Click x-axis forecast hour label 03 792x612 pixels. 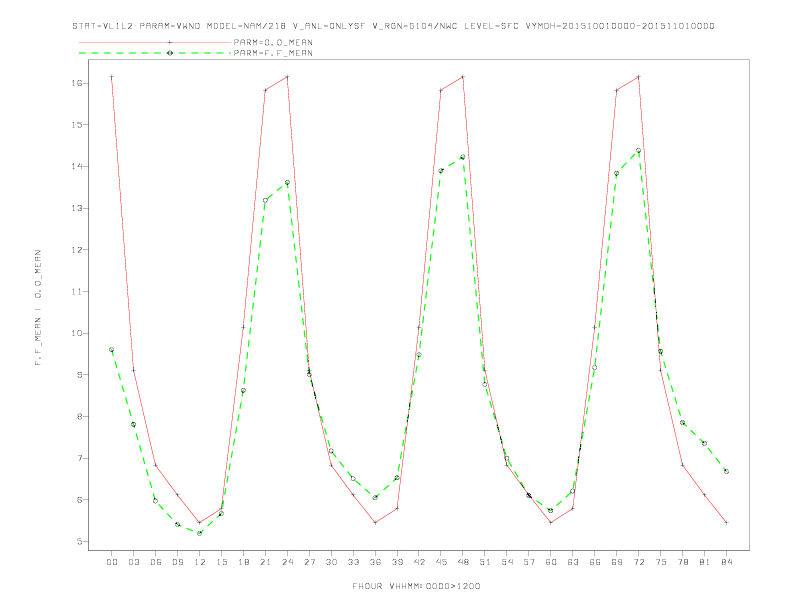point(133,562)
